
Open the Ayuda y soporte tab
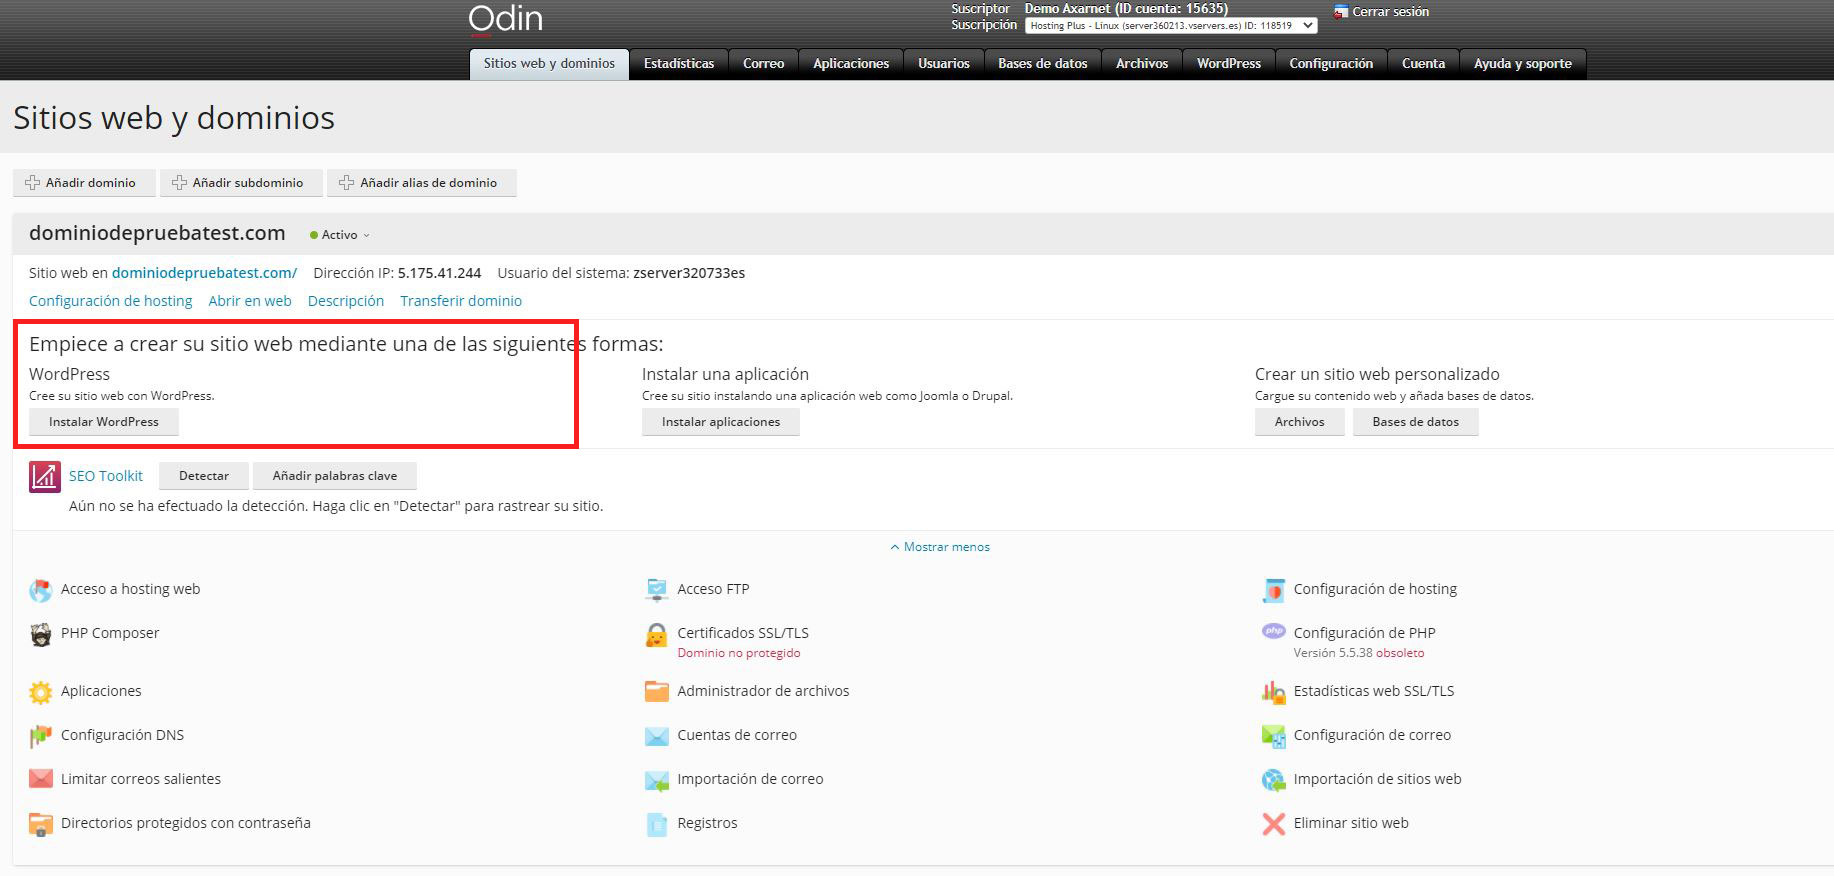(x=1523, y=64)
